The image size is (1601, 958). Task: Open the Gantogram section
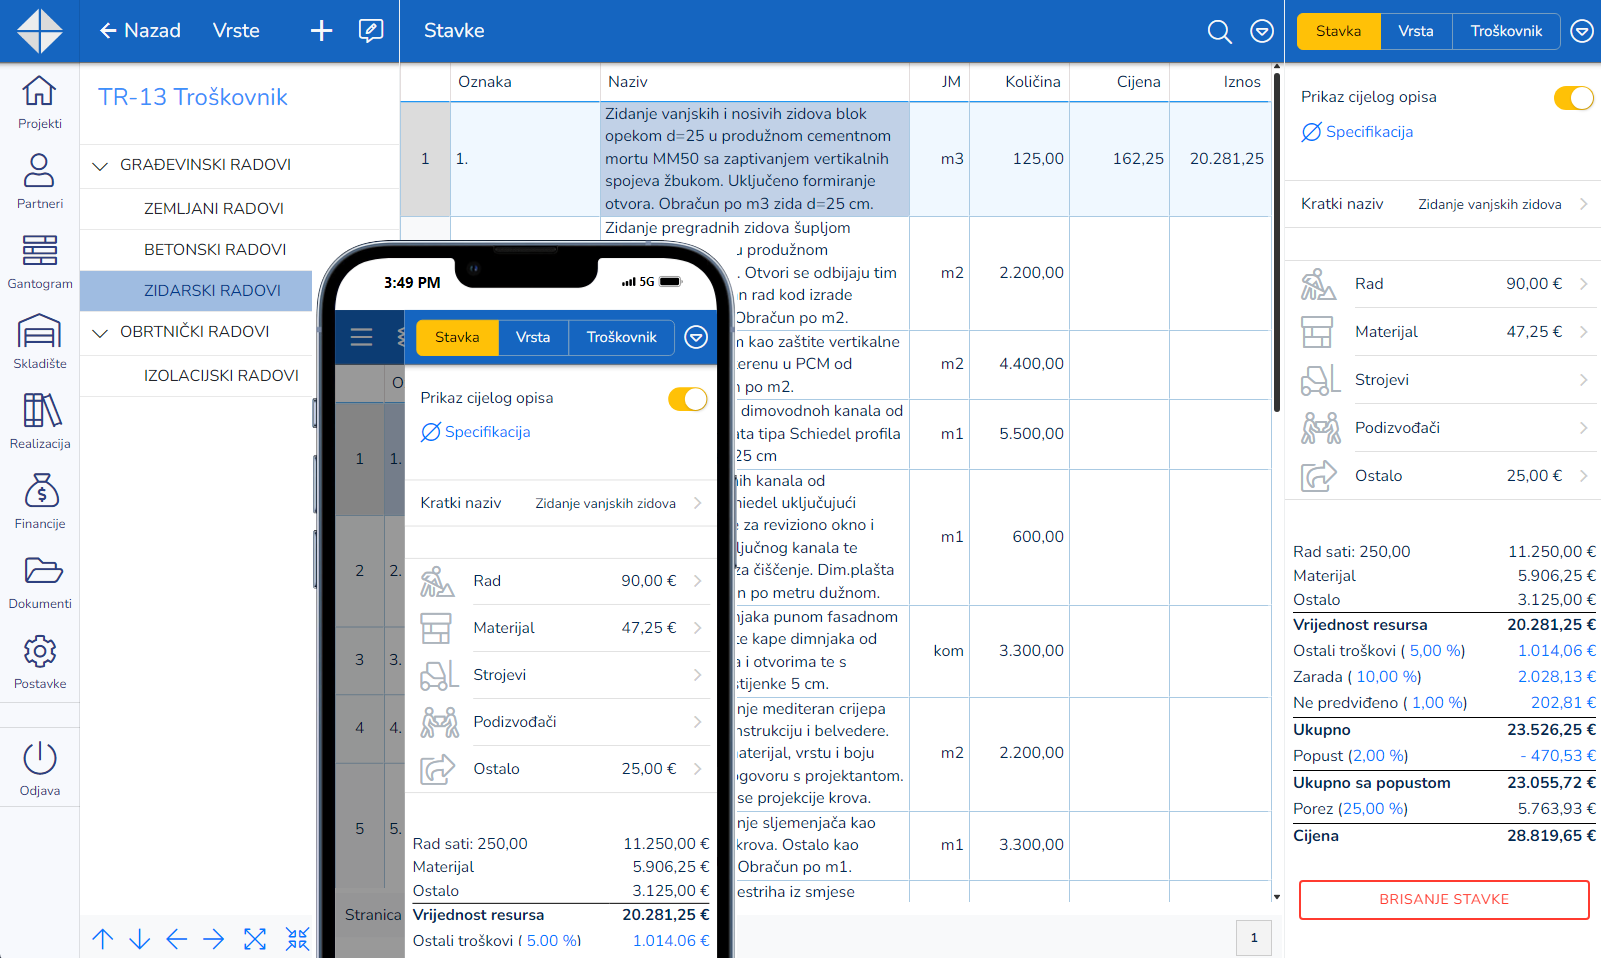point(40,260)
